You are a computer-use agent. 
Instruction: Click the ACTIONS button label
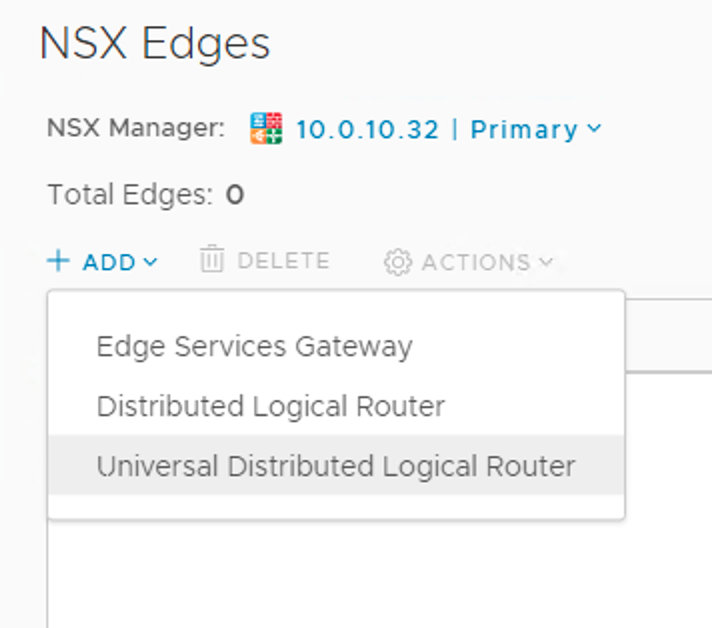tap(475, 262)
